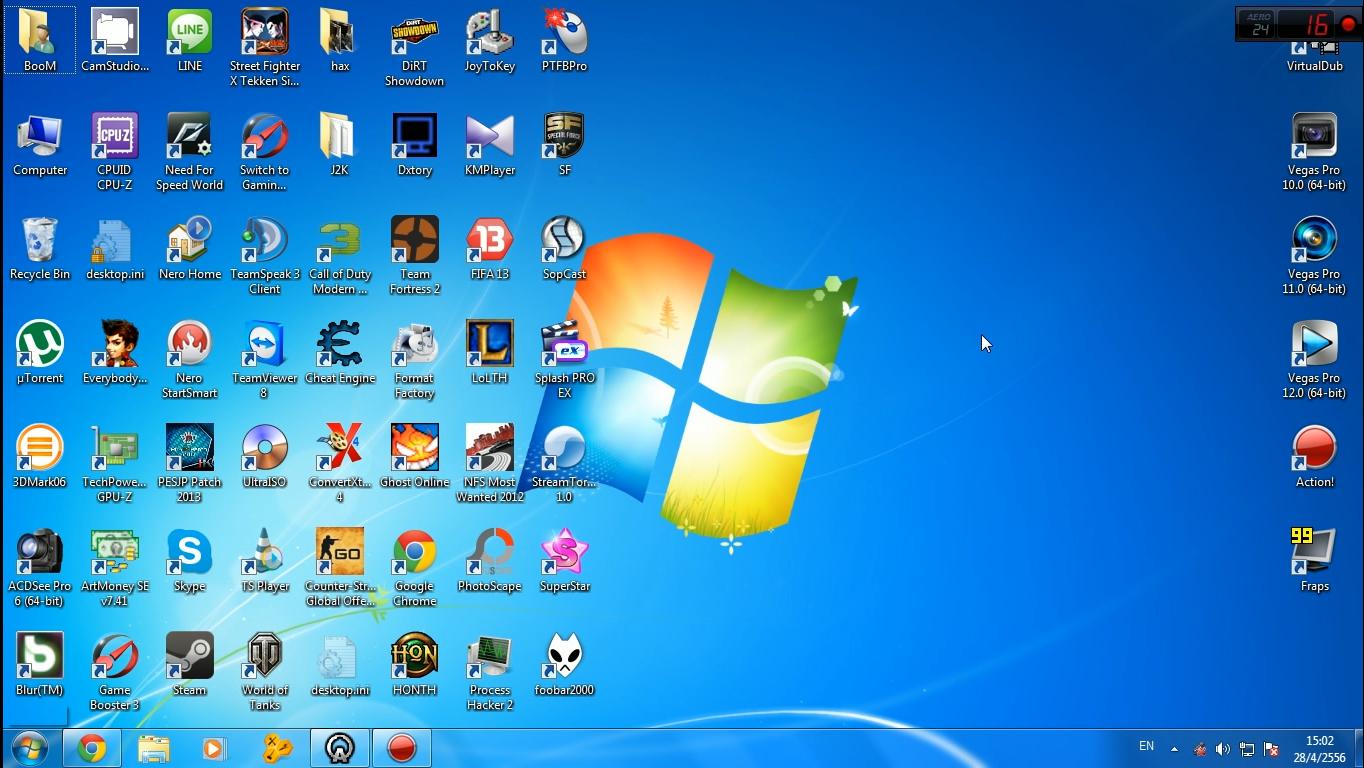Select the Vegas Pro 10.0 shortcut
This screenshot has width=1364, height=768.
[x=1315, y=151]
